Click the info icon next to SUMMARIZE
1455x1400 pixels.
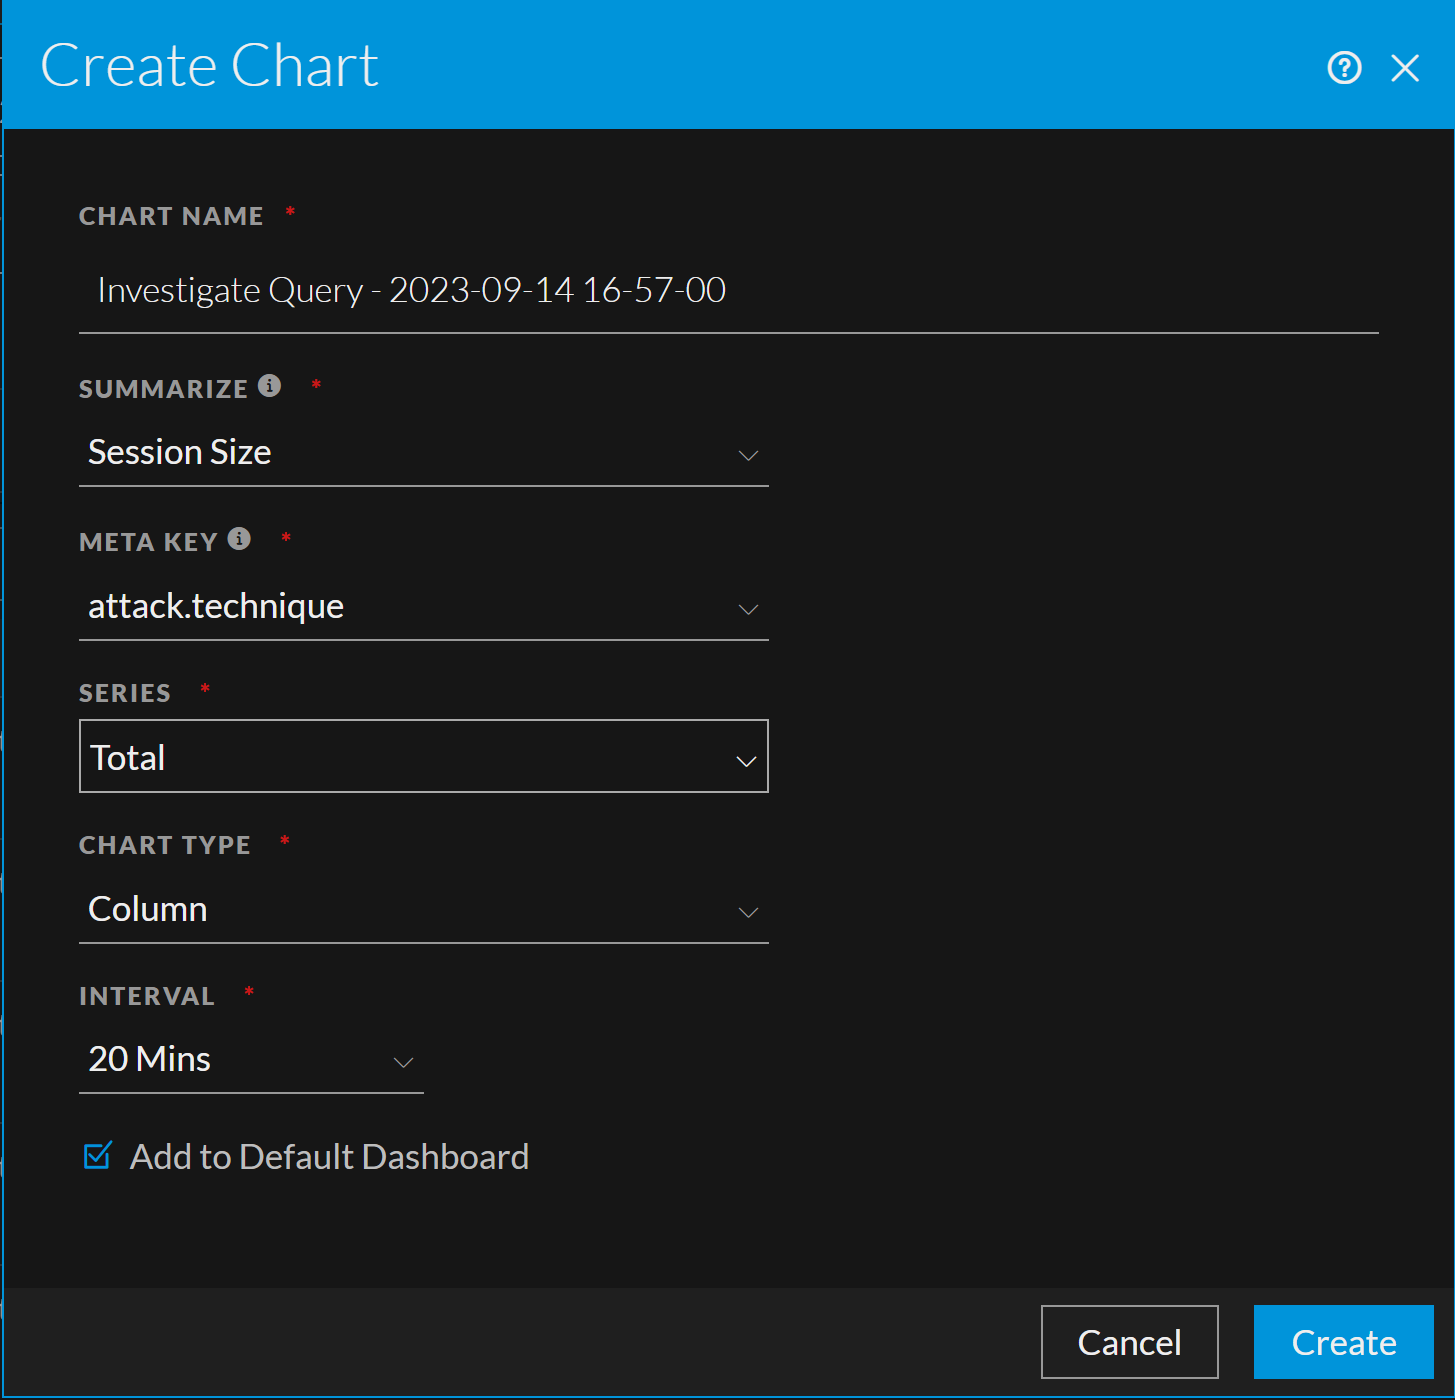coord(268,385)
